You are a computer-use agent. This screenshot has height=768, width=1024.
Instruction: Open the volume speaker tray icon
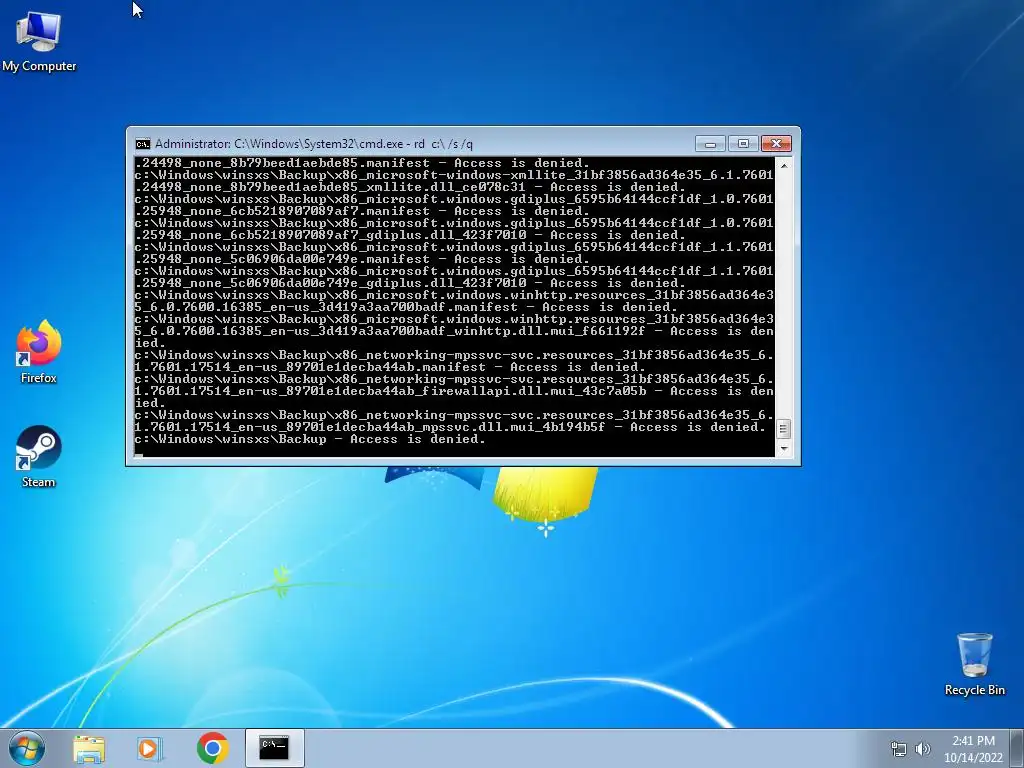tap(922, 749)
